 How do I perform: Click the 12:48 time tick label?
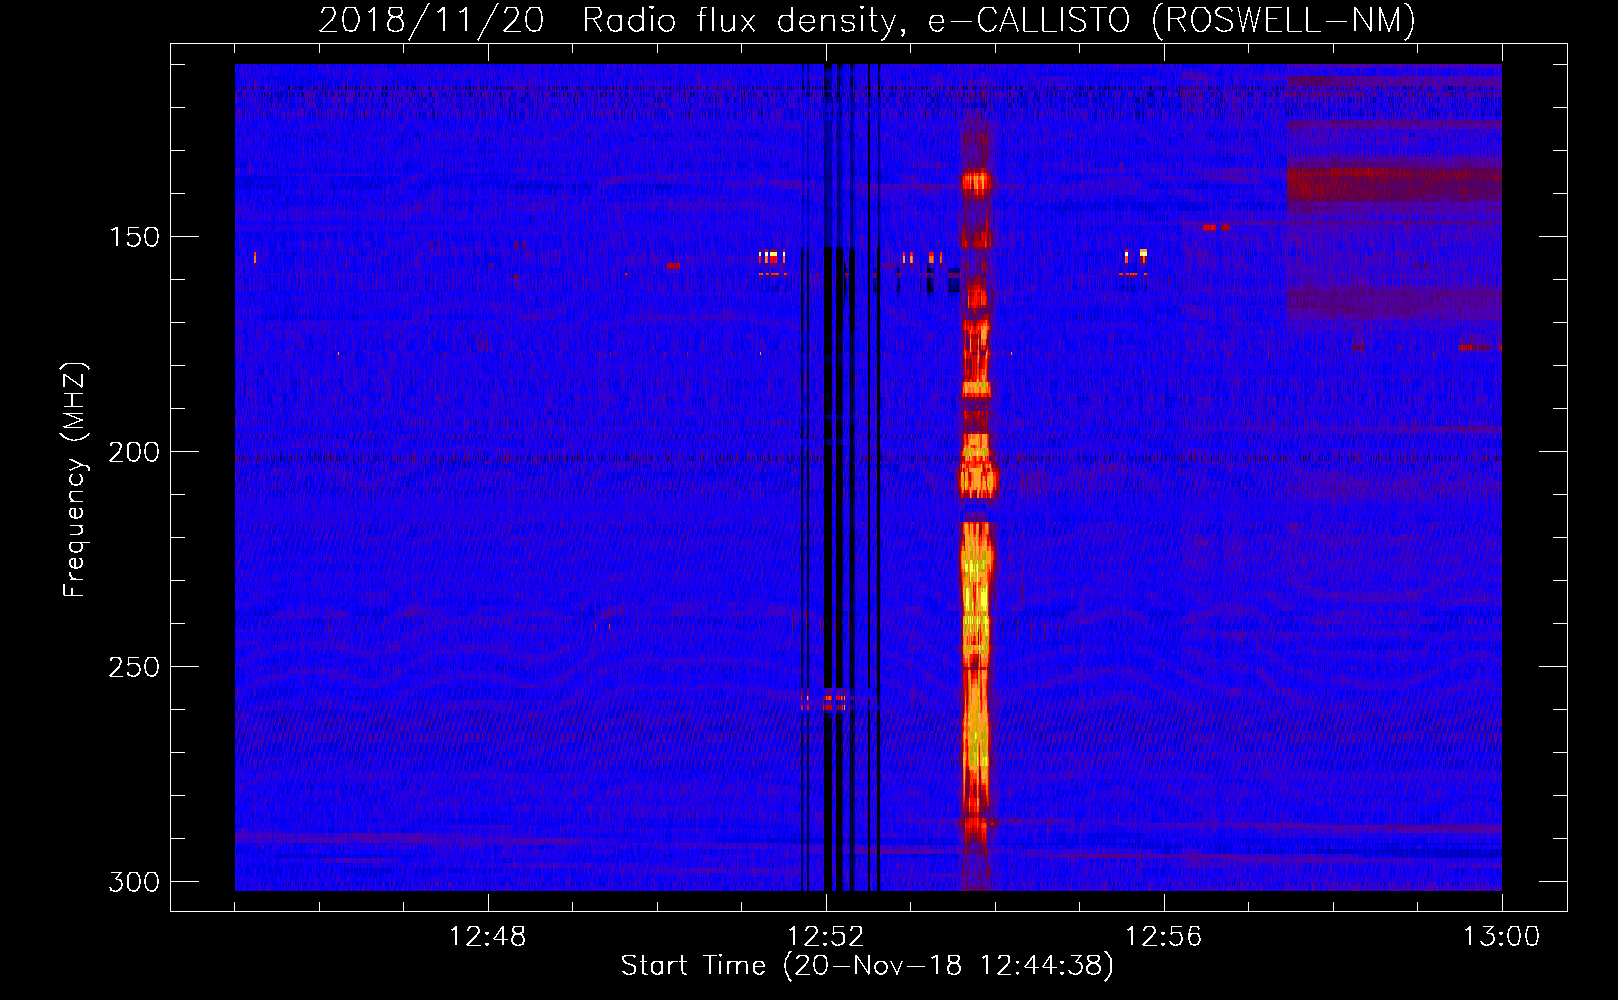tap(488, 937)
